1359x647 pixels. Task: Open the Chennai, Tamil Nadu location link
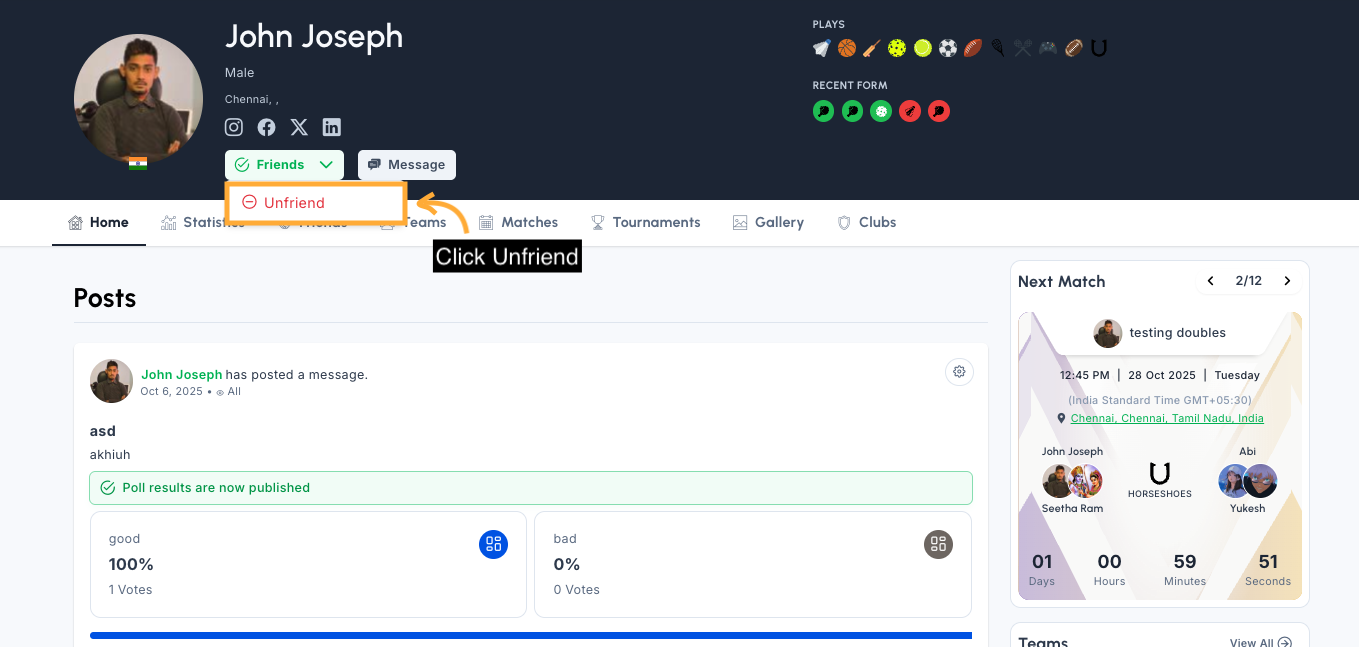tap(1166, 418)
